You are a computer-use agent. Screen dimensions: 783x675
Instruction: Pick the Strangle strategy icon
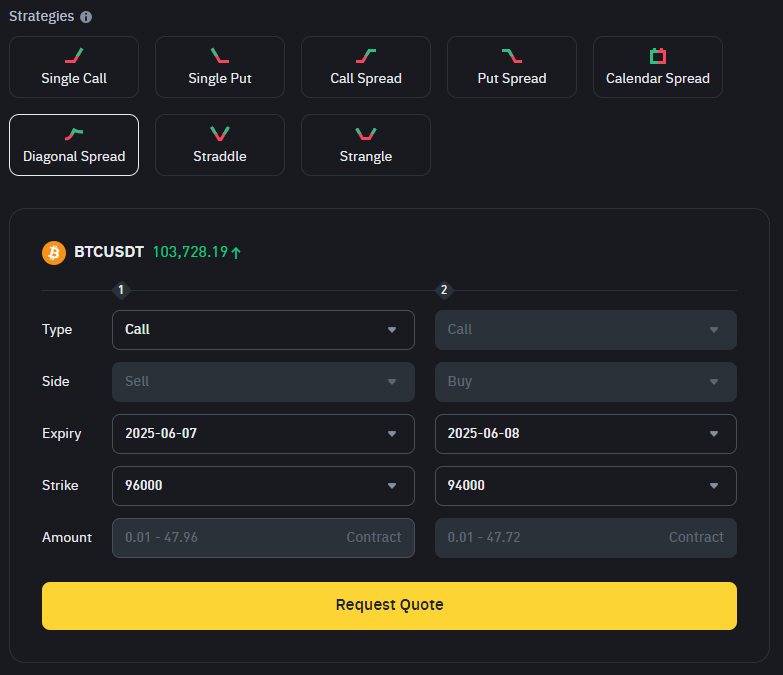(x=366, y=134)
